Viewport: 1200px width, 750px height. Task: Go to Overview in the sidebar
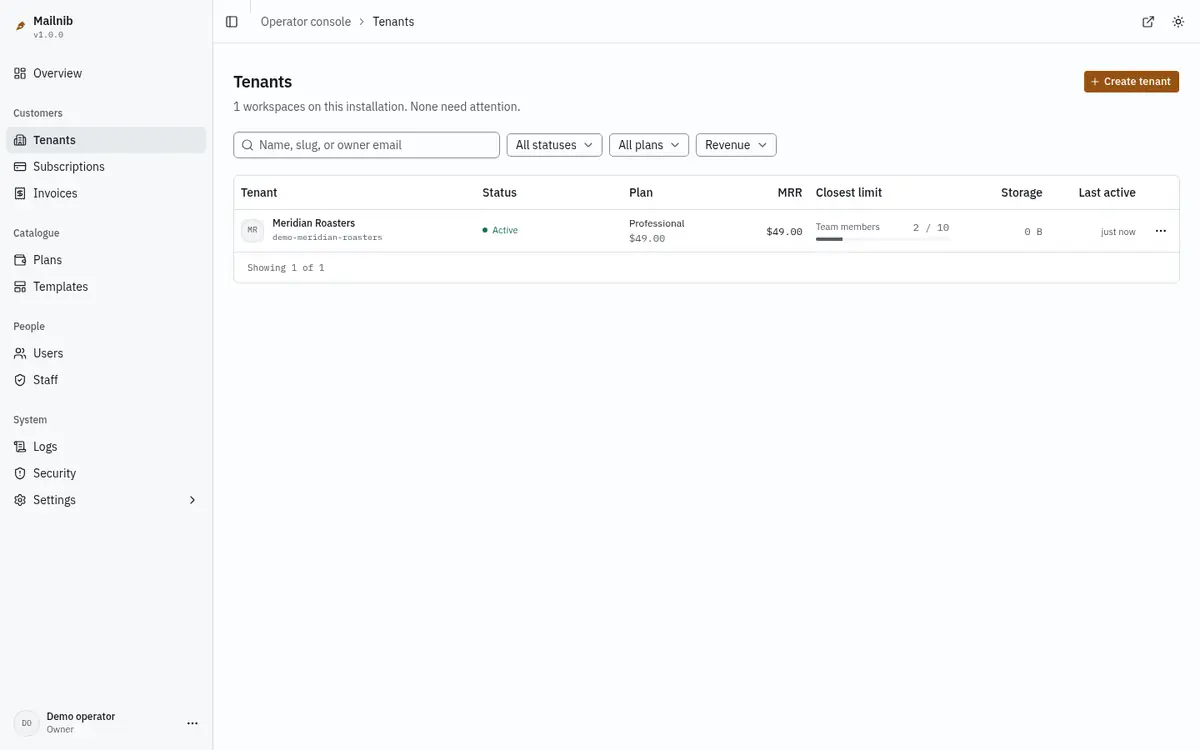(x=106, y=73)
